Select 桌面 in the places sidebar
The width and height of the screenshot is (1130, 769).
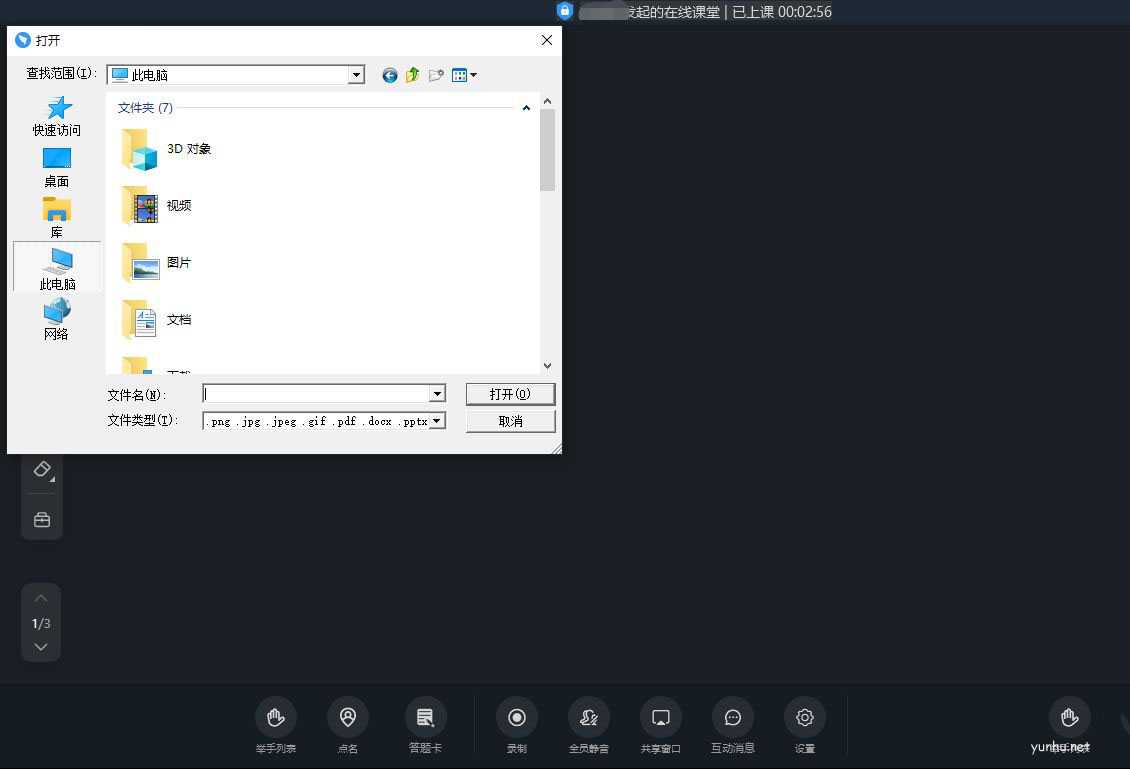[57, 166]
